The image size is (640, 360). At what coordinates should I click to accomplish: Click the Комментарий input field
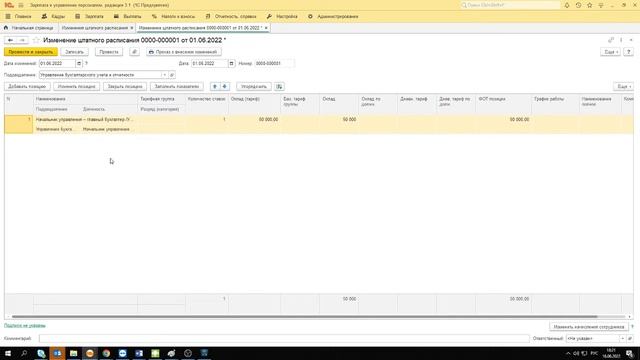tap(284, 338)
